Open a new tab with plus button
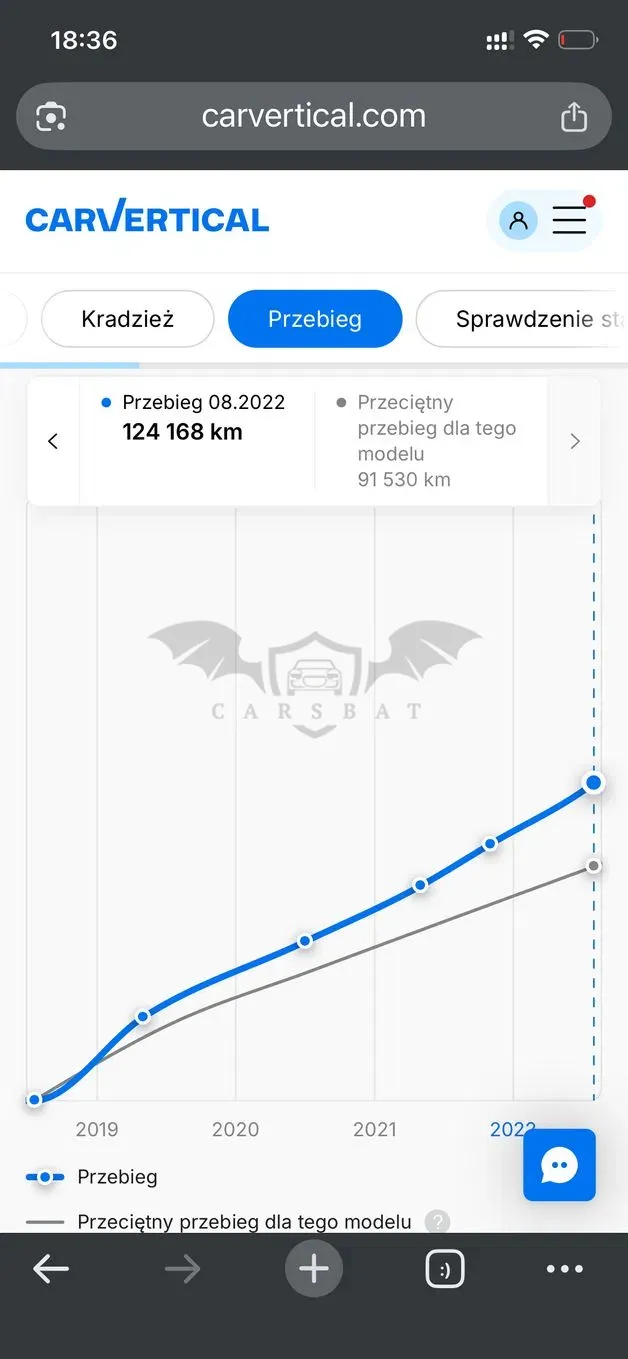This screenshot has width=628, height=1359. 314,1269
